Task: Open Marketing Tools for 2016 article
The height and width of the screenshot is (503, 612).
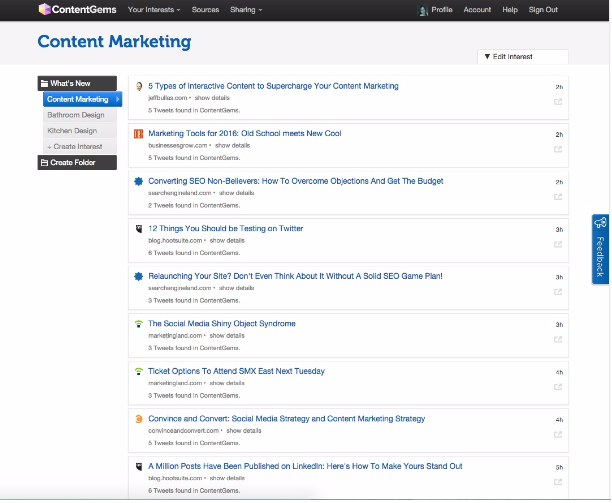Action: click(245, 133)
